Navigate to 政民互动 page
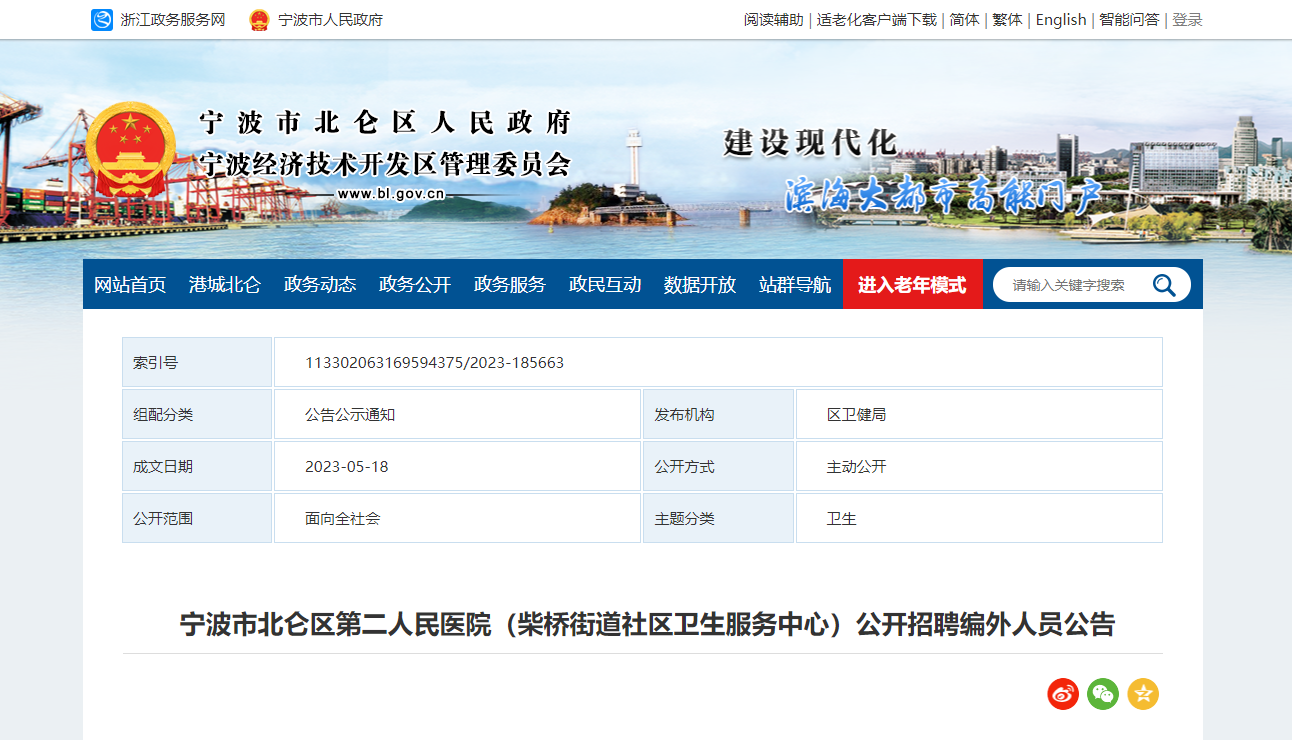The height and width of the screenshot is (740, 1292). tap(605, 285)
